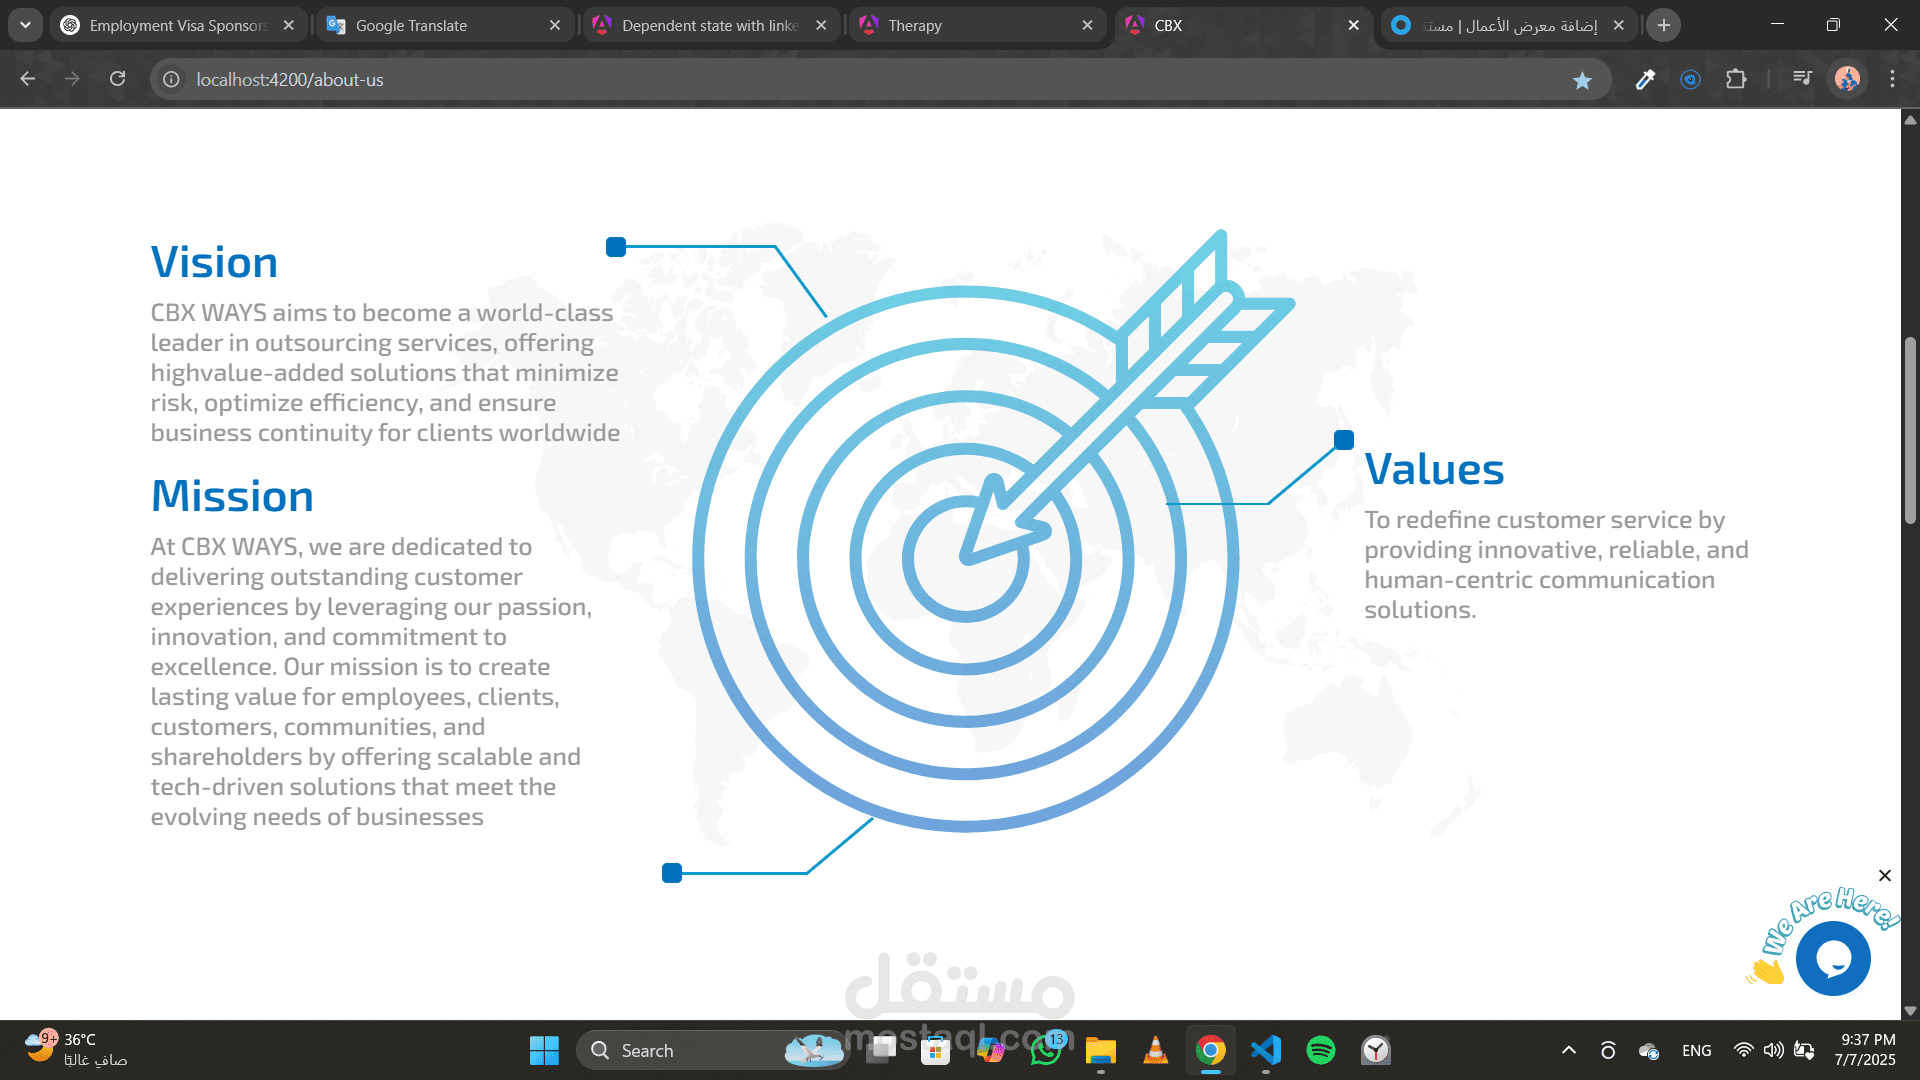Close the Arabic-titled Mostaql tab
Viewport: 1920px width, 1080px height.
[x=1619, y=25]
